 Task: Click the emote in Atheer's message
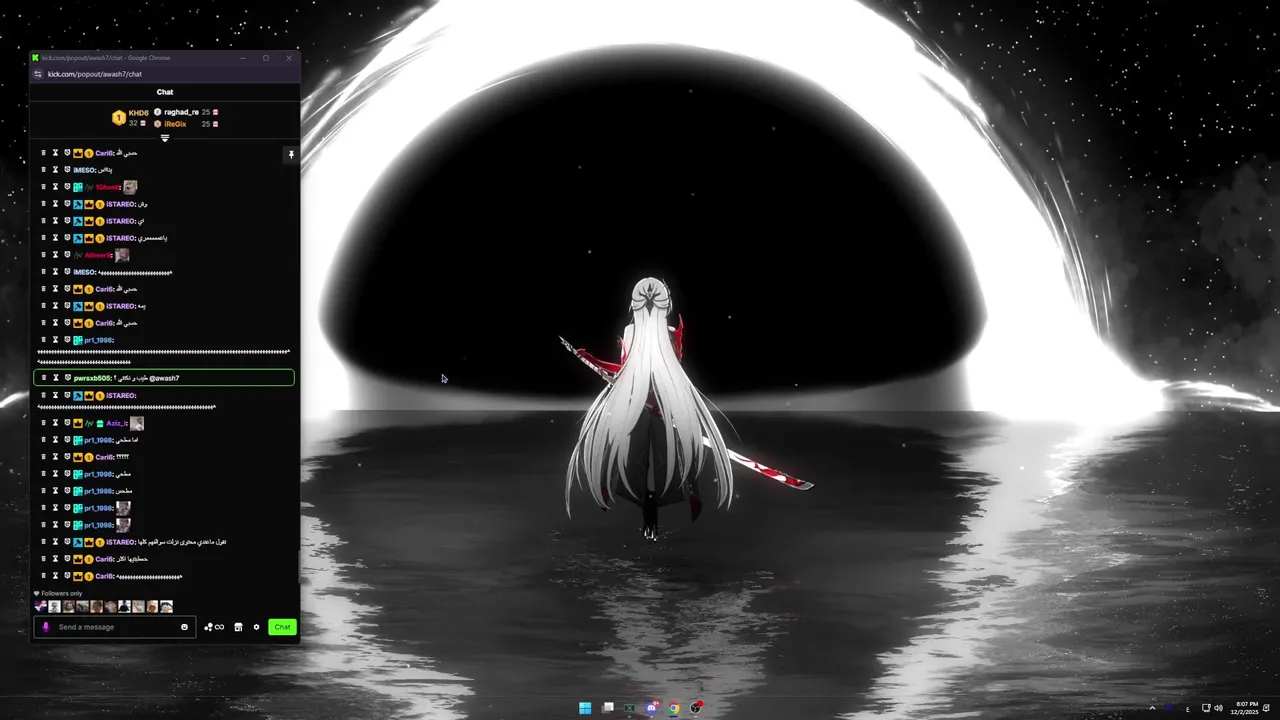(122, 255)
